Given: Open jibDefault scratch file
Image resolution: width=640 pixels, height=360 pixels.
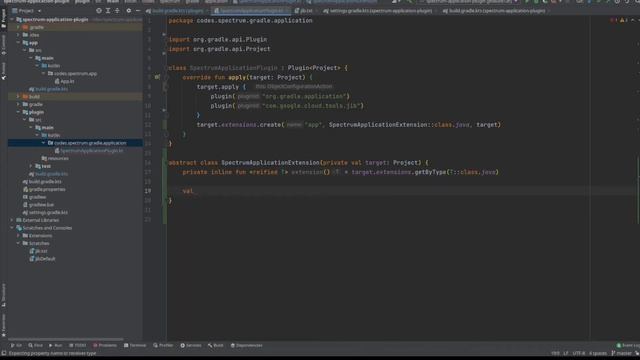Looking at the screenshot, I should coord(42,259).
